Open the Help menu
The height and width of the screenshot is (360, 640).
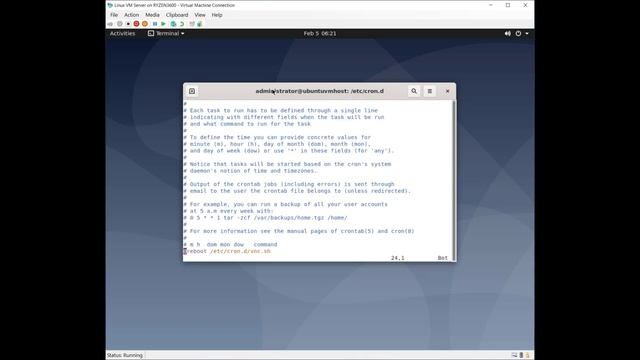pyautogui.click(x=217, y=15)
